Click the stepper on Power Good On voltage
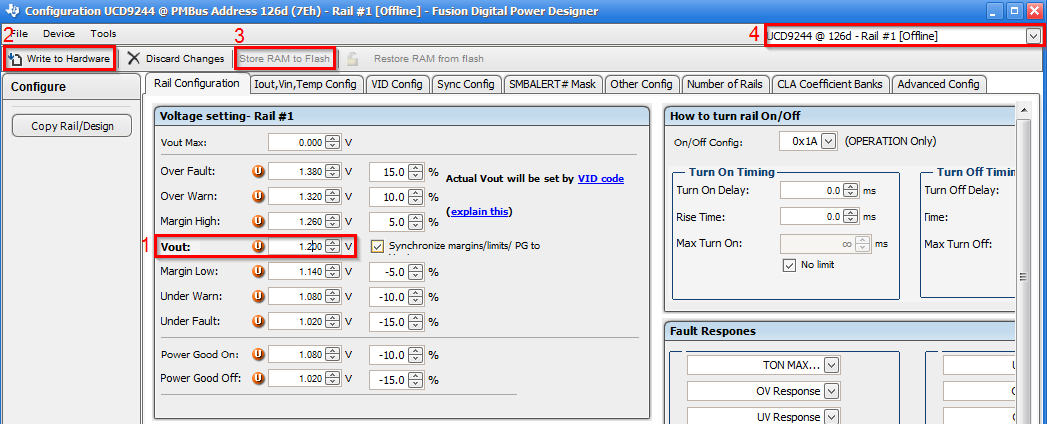The height and width of the screenshot is (424, 1047). 333,354
